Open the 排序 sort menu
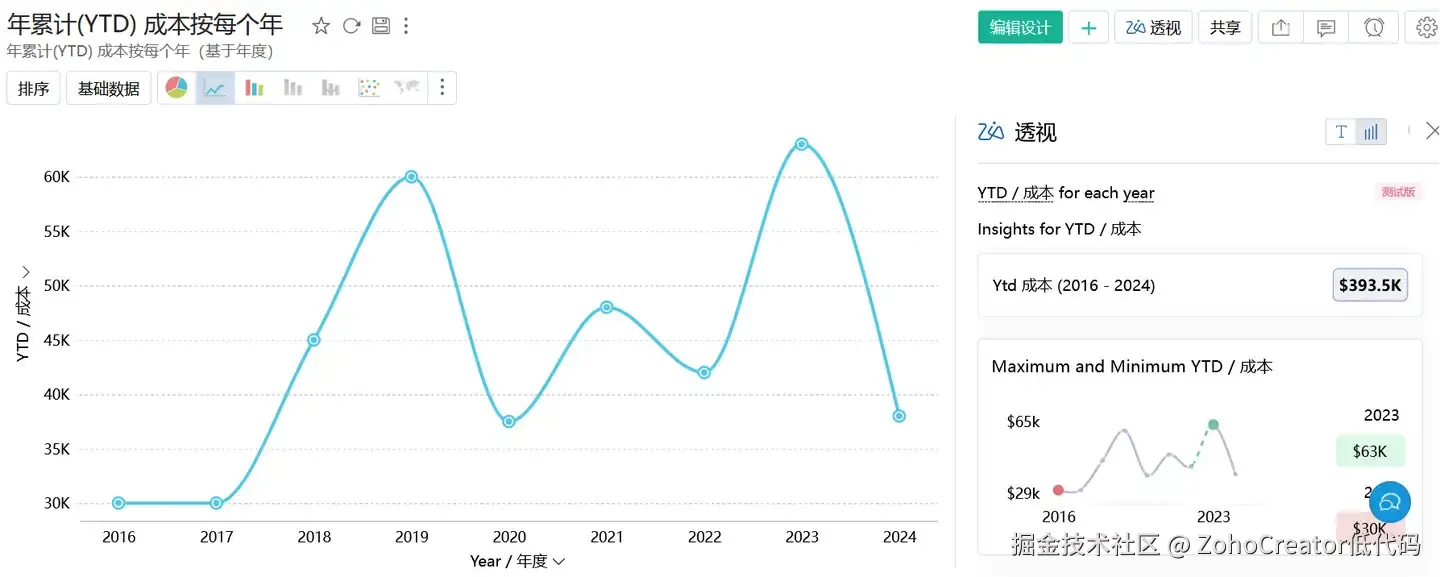The height and width of the screenshot is (577, 1440). coord(34,88)
